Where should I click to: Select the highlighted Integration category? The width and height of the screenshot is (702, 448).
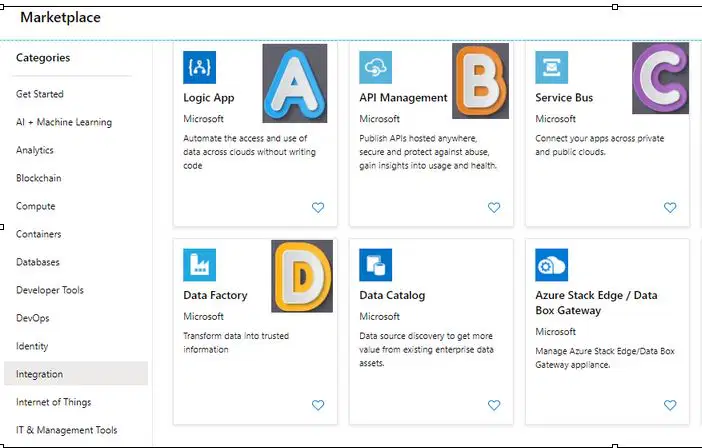76,373
